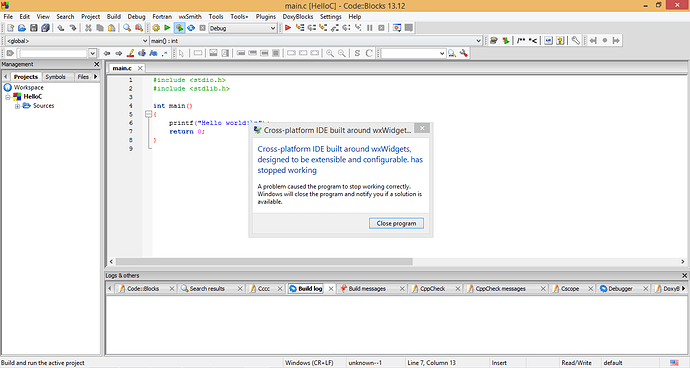Click the debugger Next line icon

pos(312,28)
